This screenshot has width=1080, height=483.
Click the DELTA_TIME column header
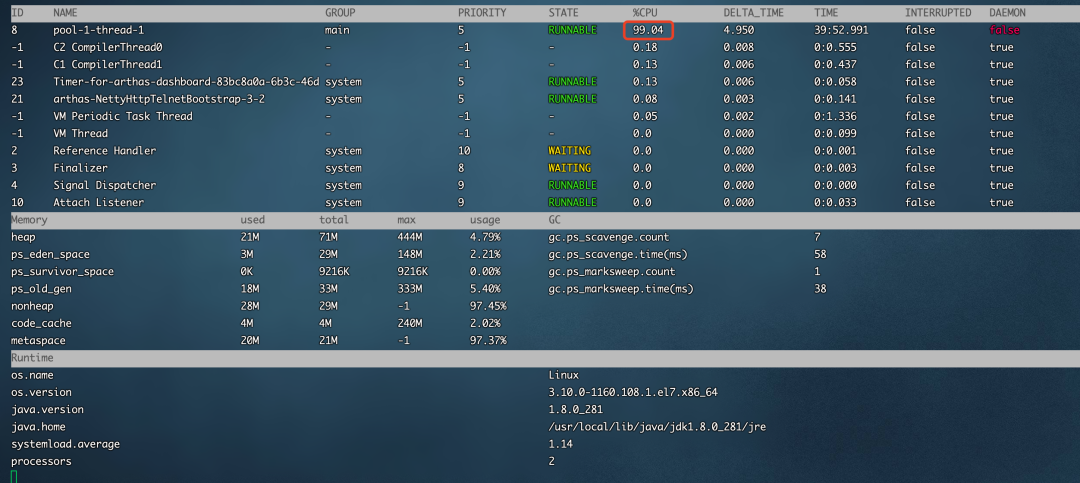tap(754, 13)
